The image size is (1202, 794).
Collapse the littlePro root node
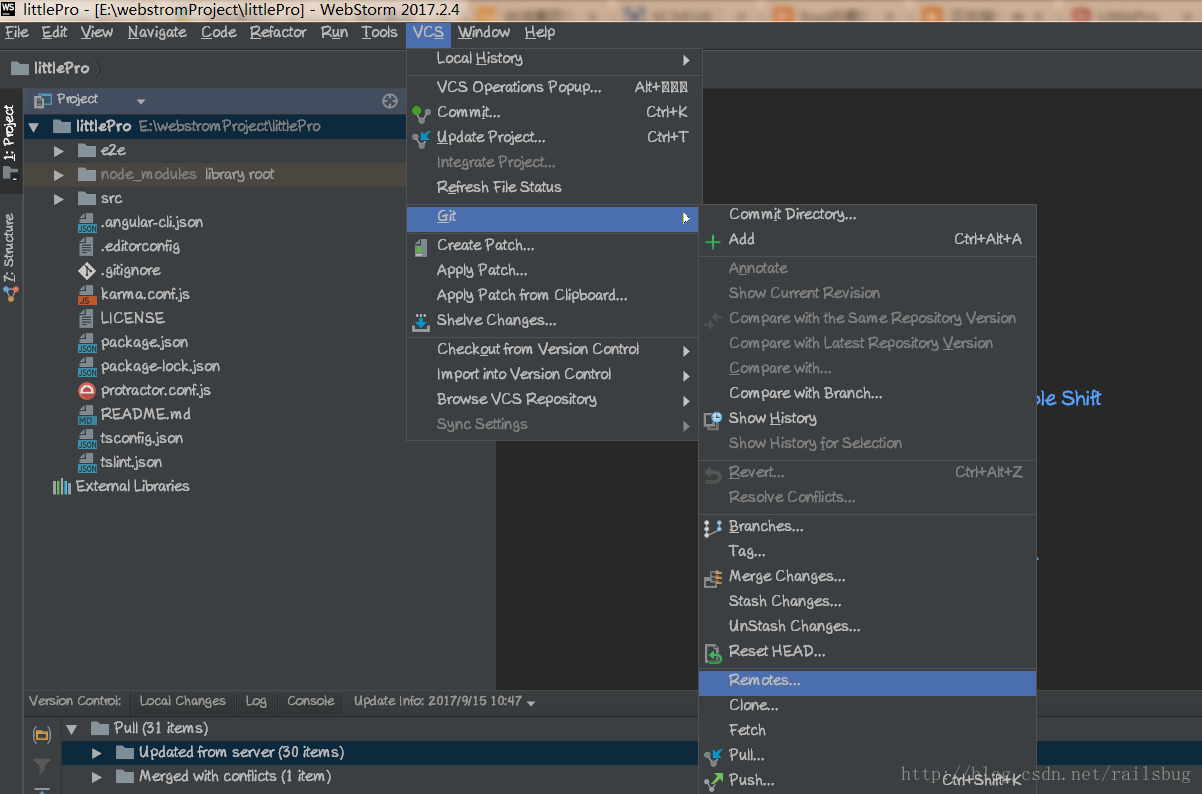coord(35,127)
